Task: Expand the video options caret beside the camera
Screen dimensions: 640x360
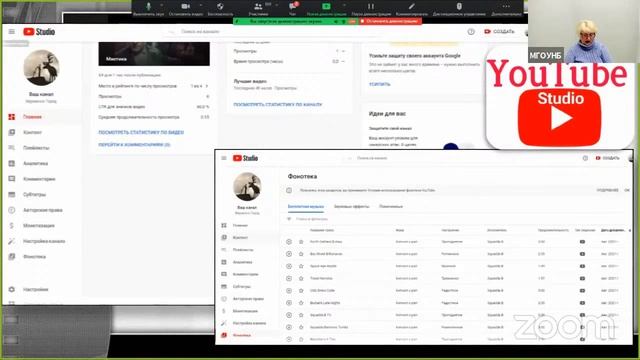Action: (200, 5)
